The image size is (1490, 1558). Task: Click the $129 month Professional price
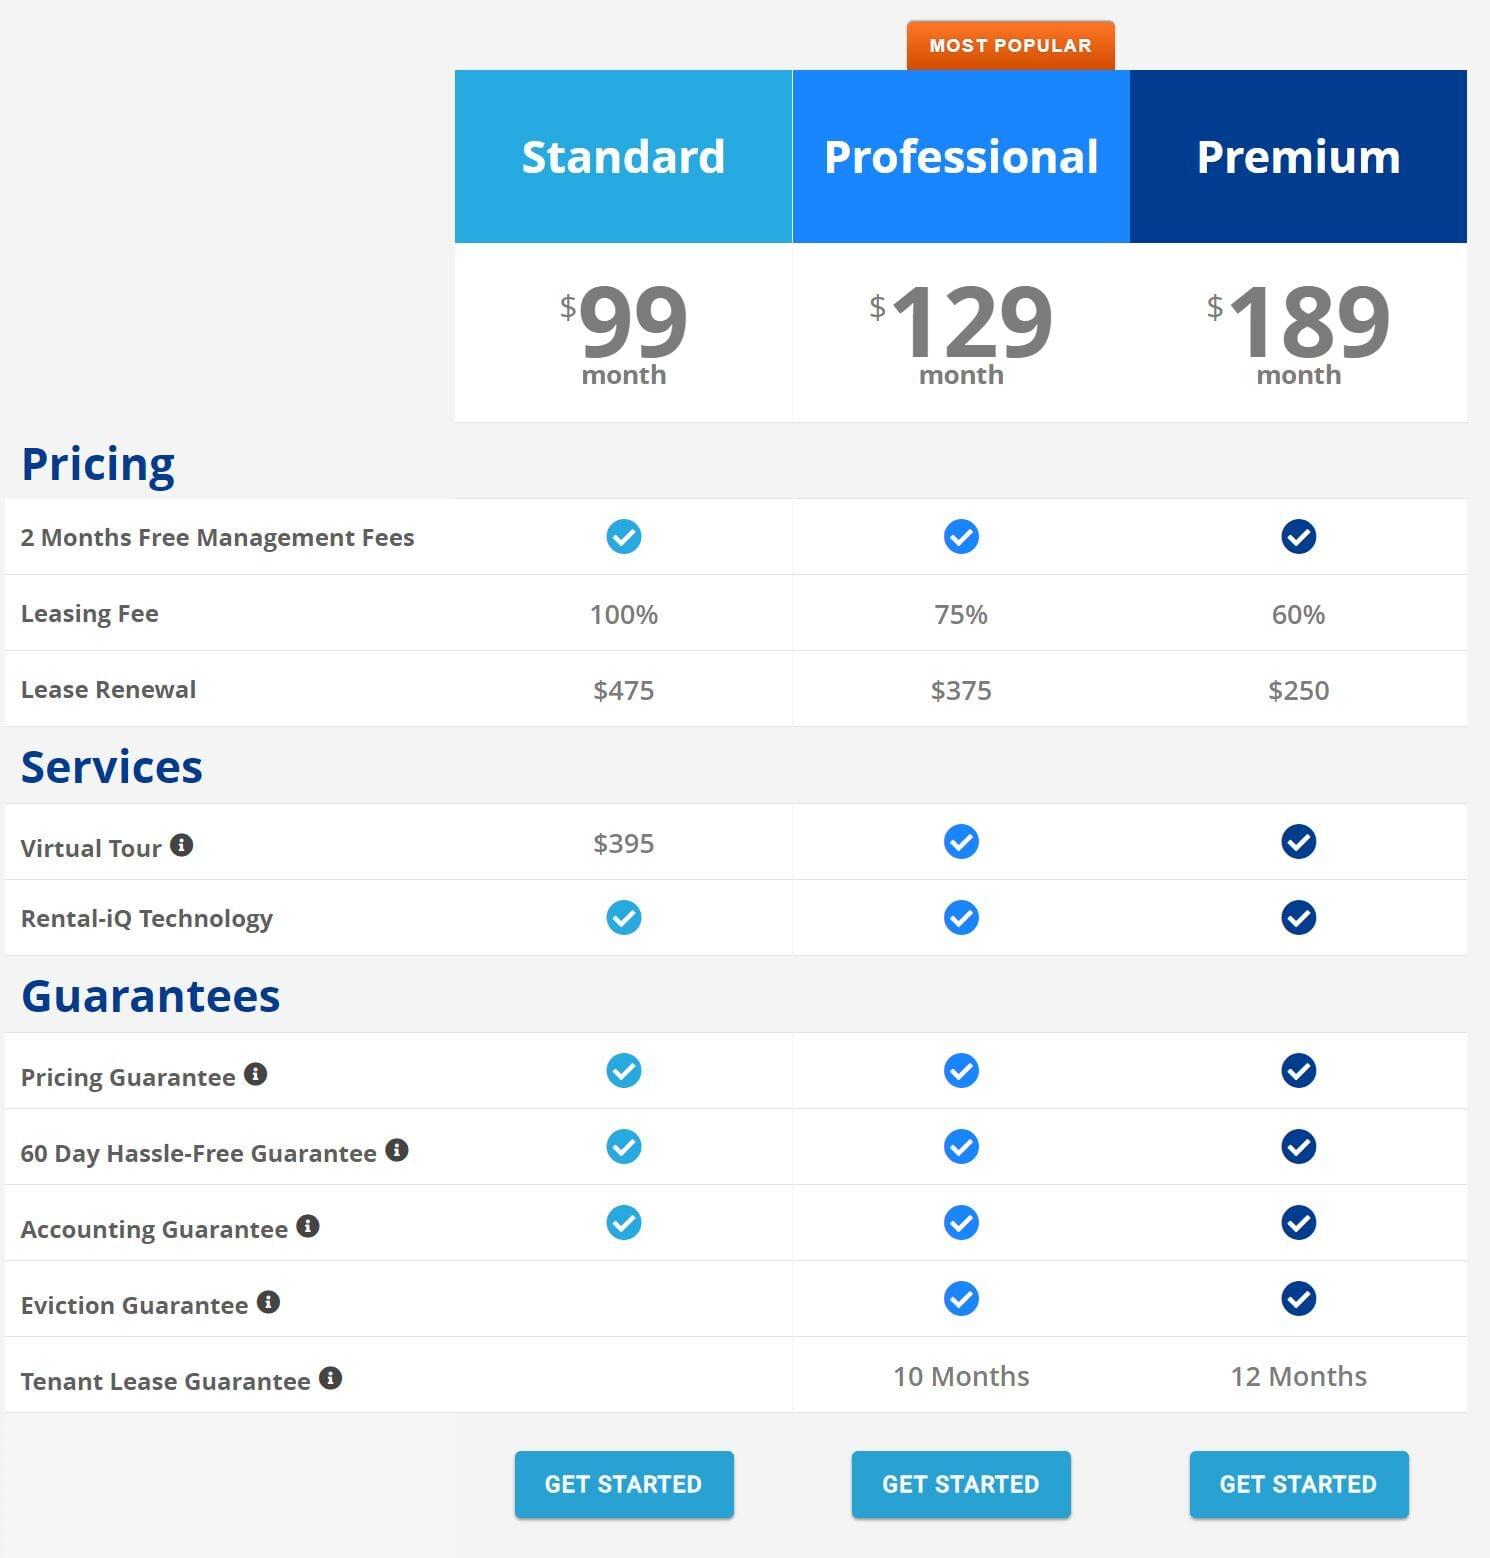[961, 332]
